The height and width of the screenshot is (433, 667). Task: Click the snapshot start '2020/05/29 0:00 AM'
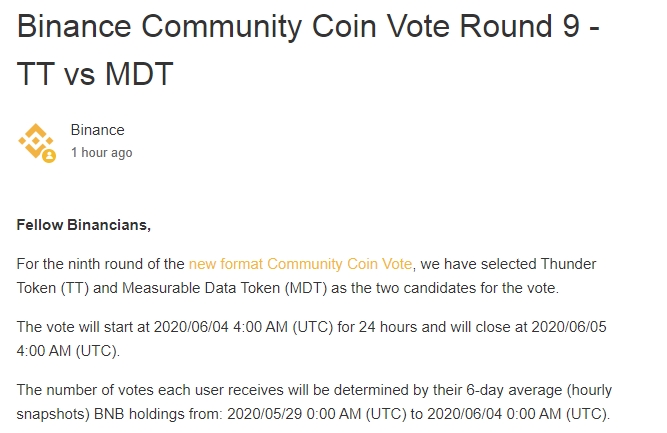tap(294, 414)
